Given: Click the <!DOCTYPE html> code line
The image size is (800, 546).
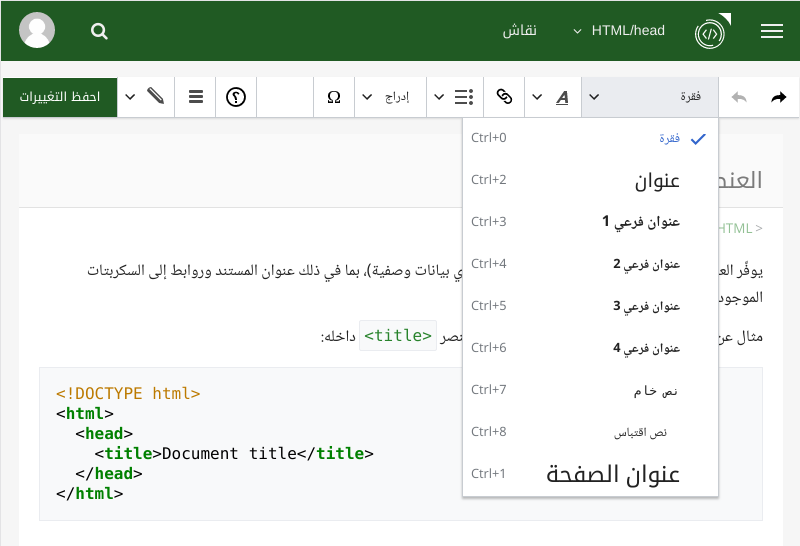Looking at the screenshot, I should [x=128, y=393].
